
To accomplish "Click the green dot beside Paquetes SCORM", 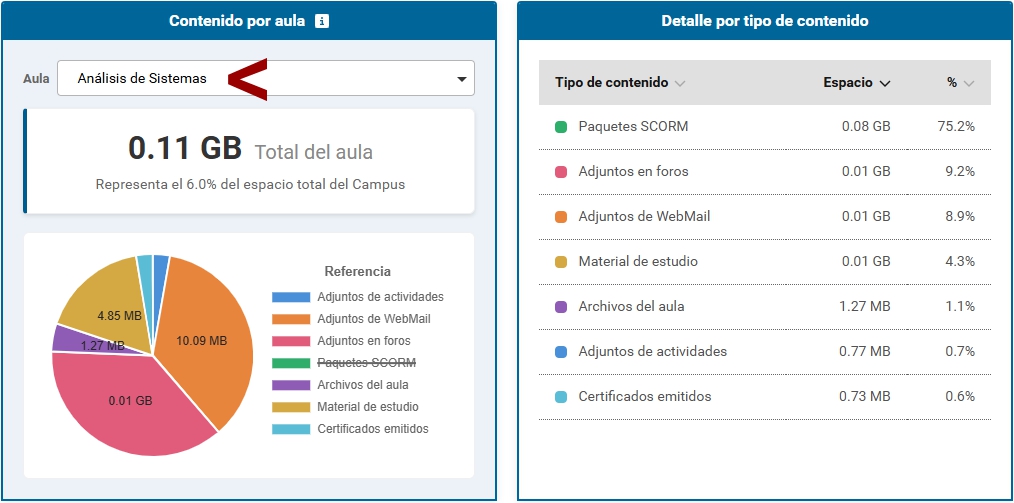I will pyautogui.click(x=561, y=127).
